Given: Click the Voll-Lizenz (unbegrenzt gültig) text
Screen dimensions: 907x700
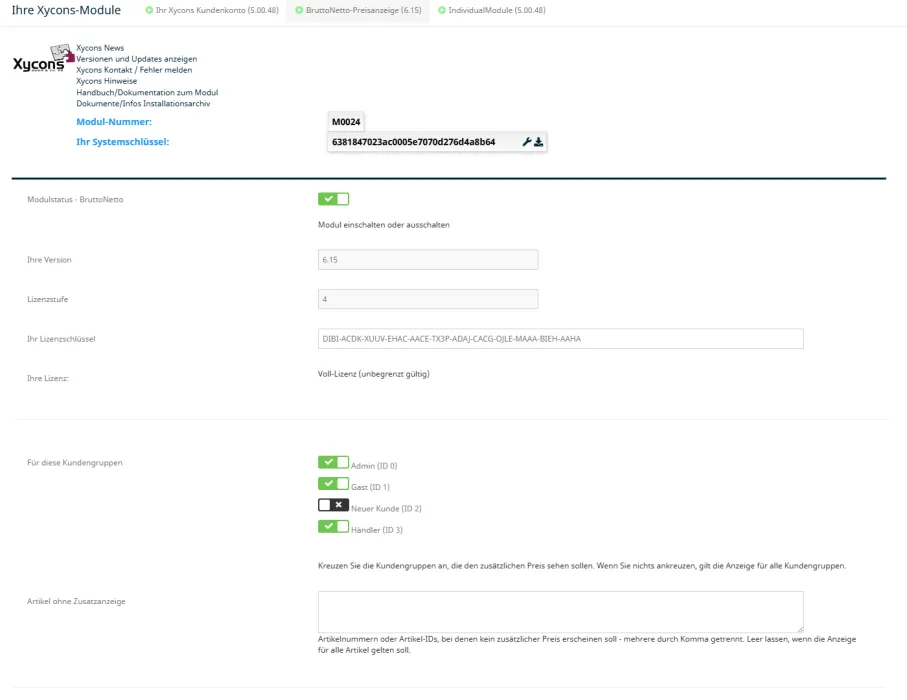Looking at the screenshot, I should point(374,374).
